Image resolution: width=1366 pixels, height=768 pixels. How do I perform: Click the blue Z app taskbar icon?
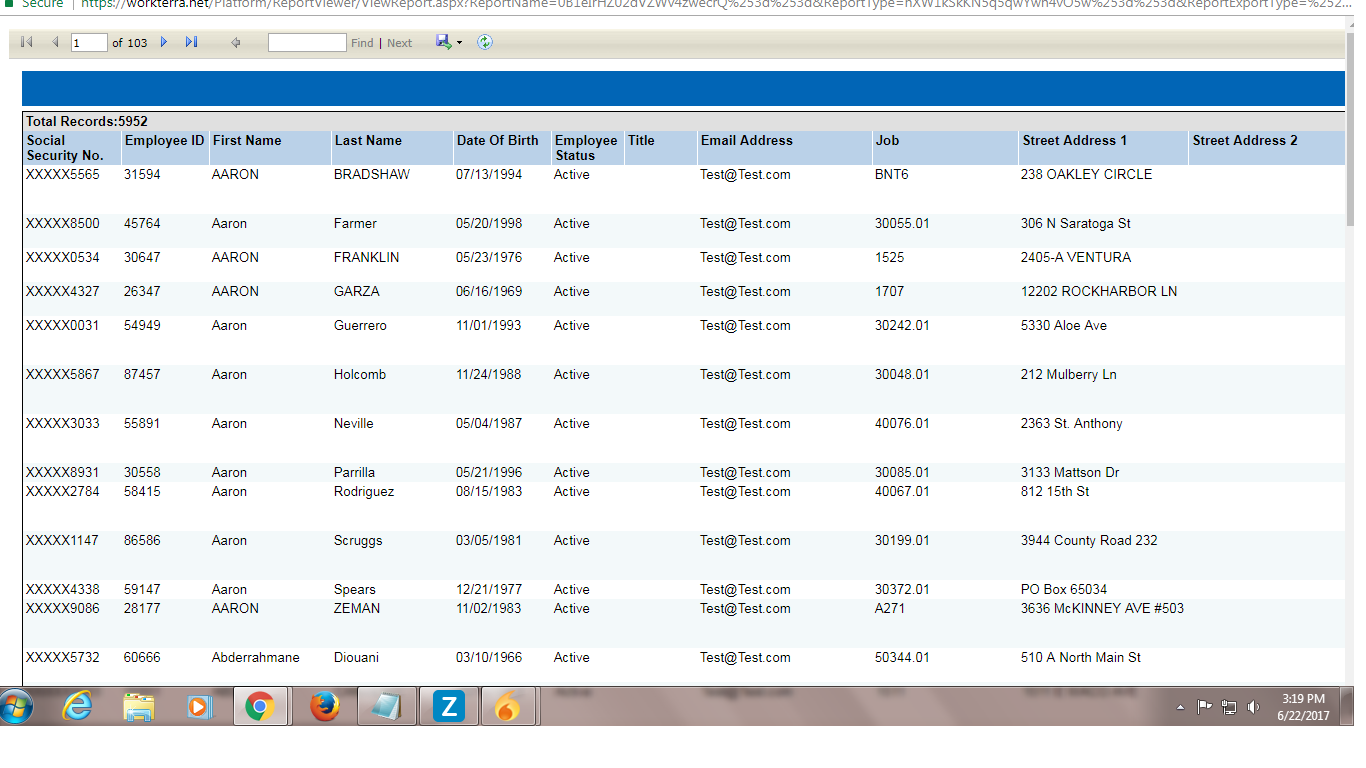point(449,707)
